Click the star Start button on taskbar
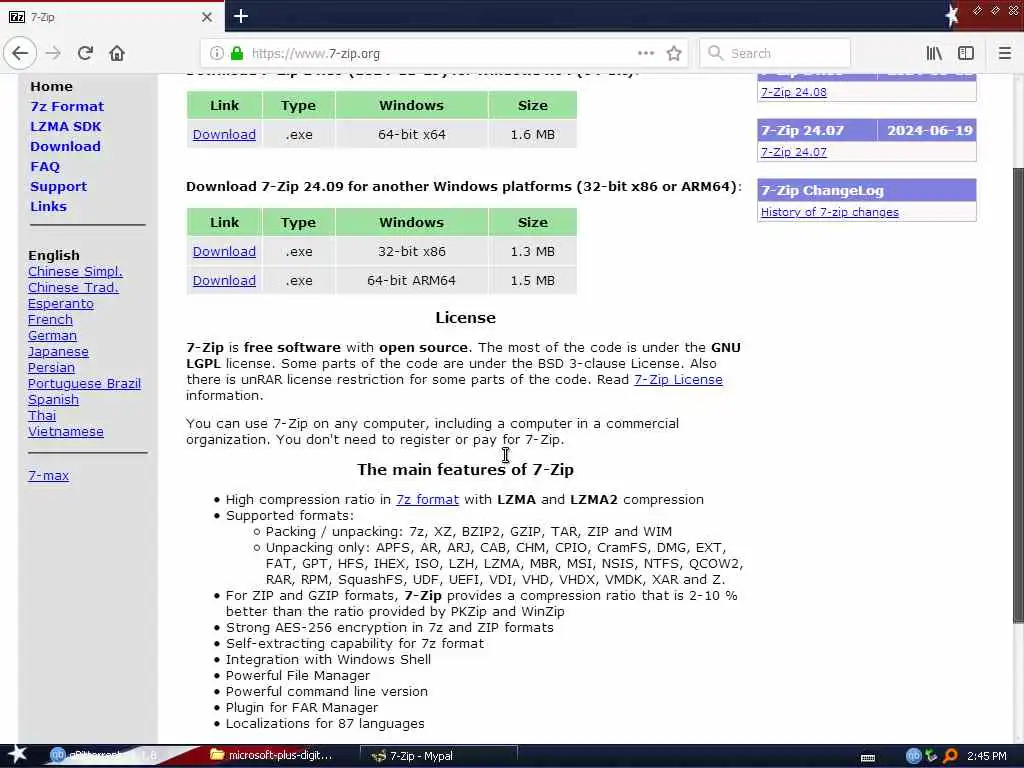This screenshot has height=768, width=1024. pyautogui.click(x=17, y=755)
